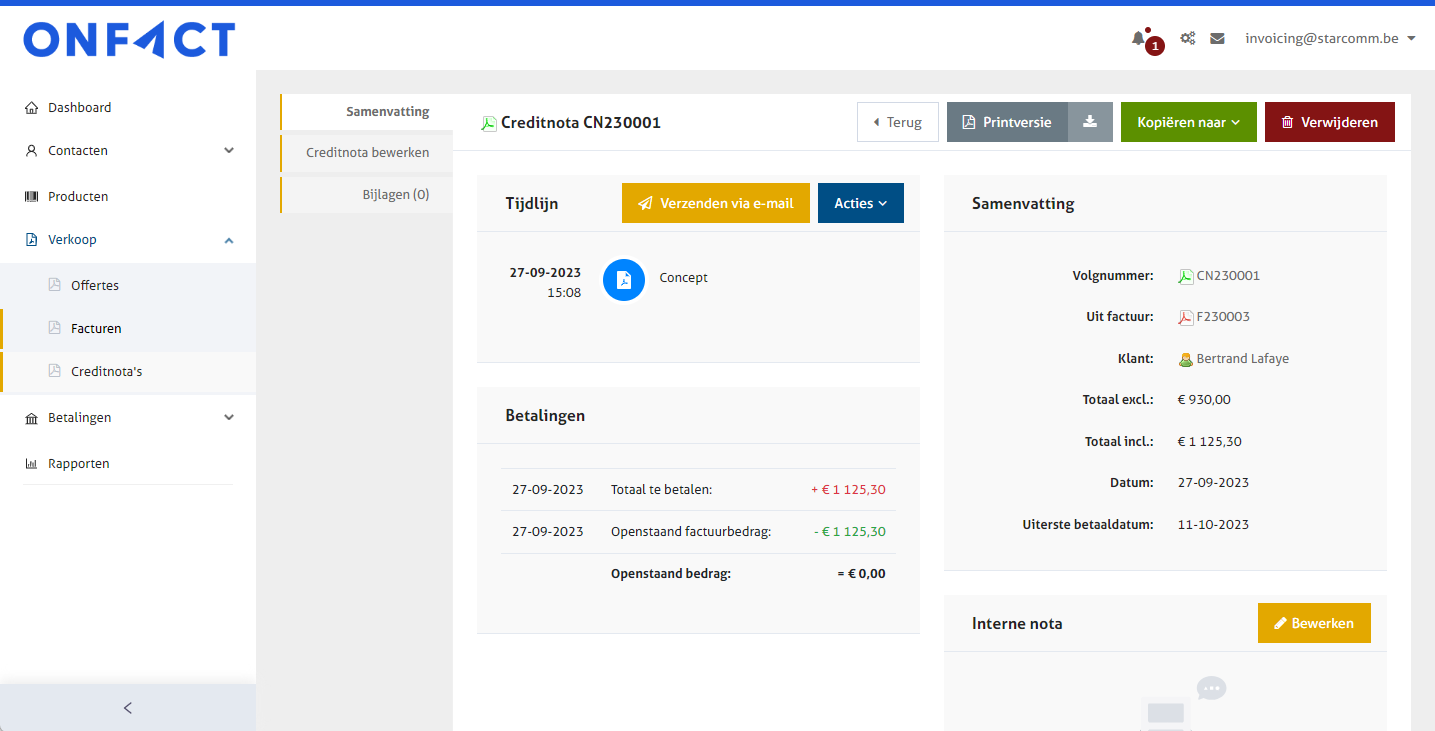The height and width of the screenshot is (731, 1435).
Task: Open the Kopiëren naar dropdown
Action: pyautogui.click(x=1188, y=122)
